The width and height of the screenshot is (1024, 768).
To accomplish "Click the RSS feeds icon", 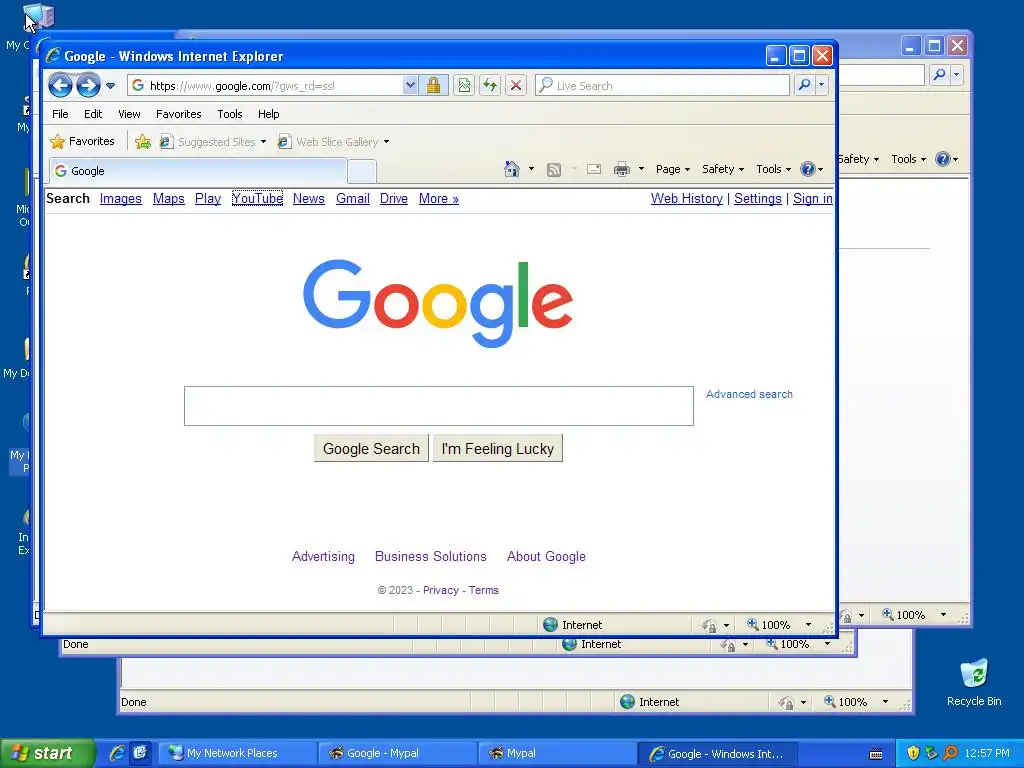I will pos(554,170).
